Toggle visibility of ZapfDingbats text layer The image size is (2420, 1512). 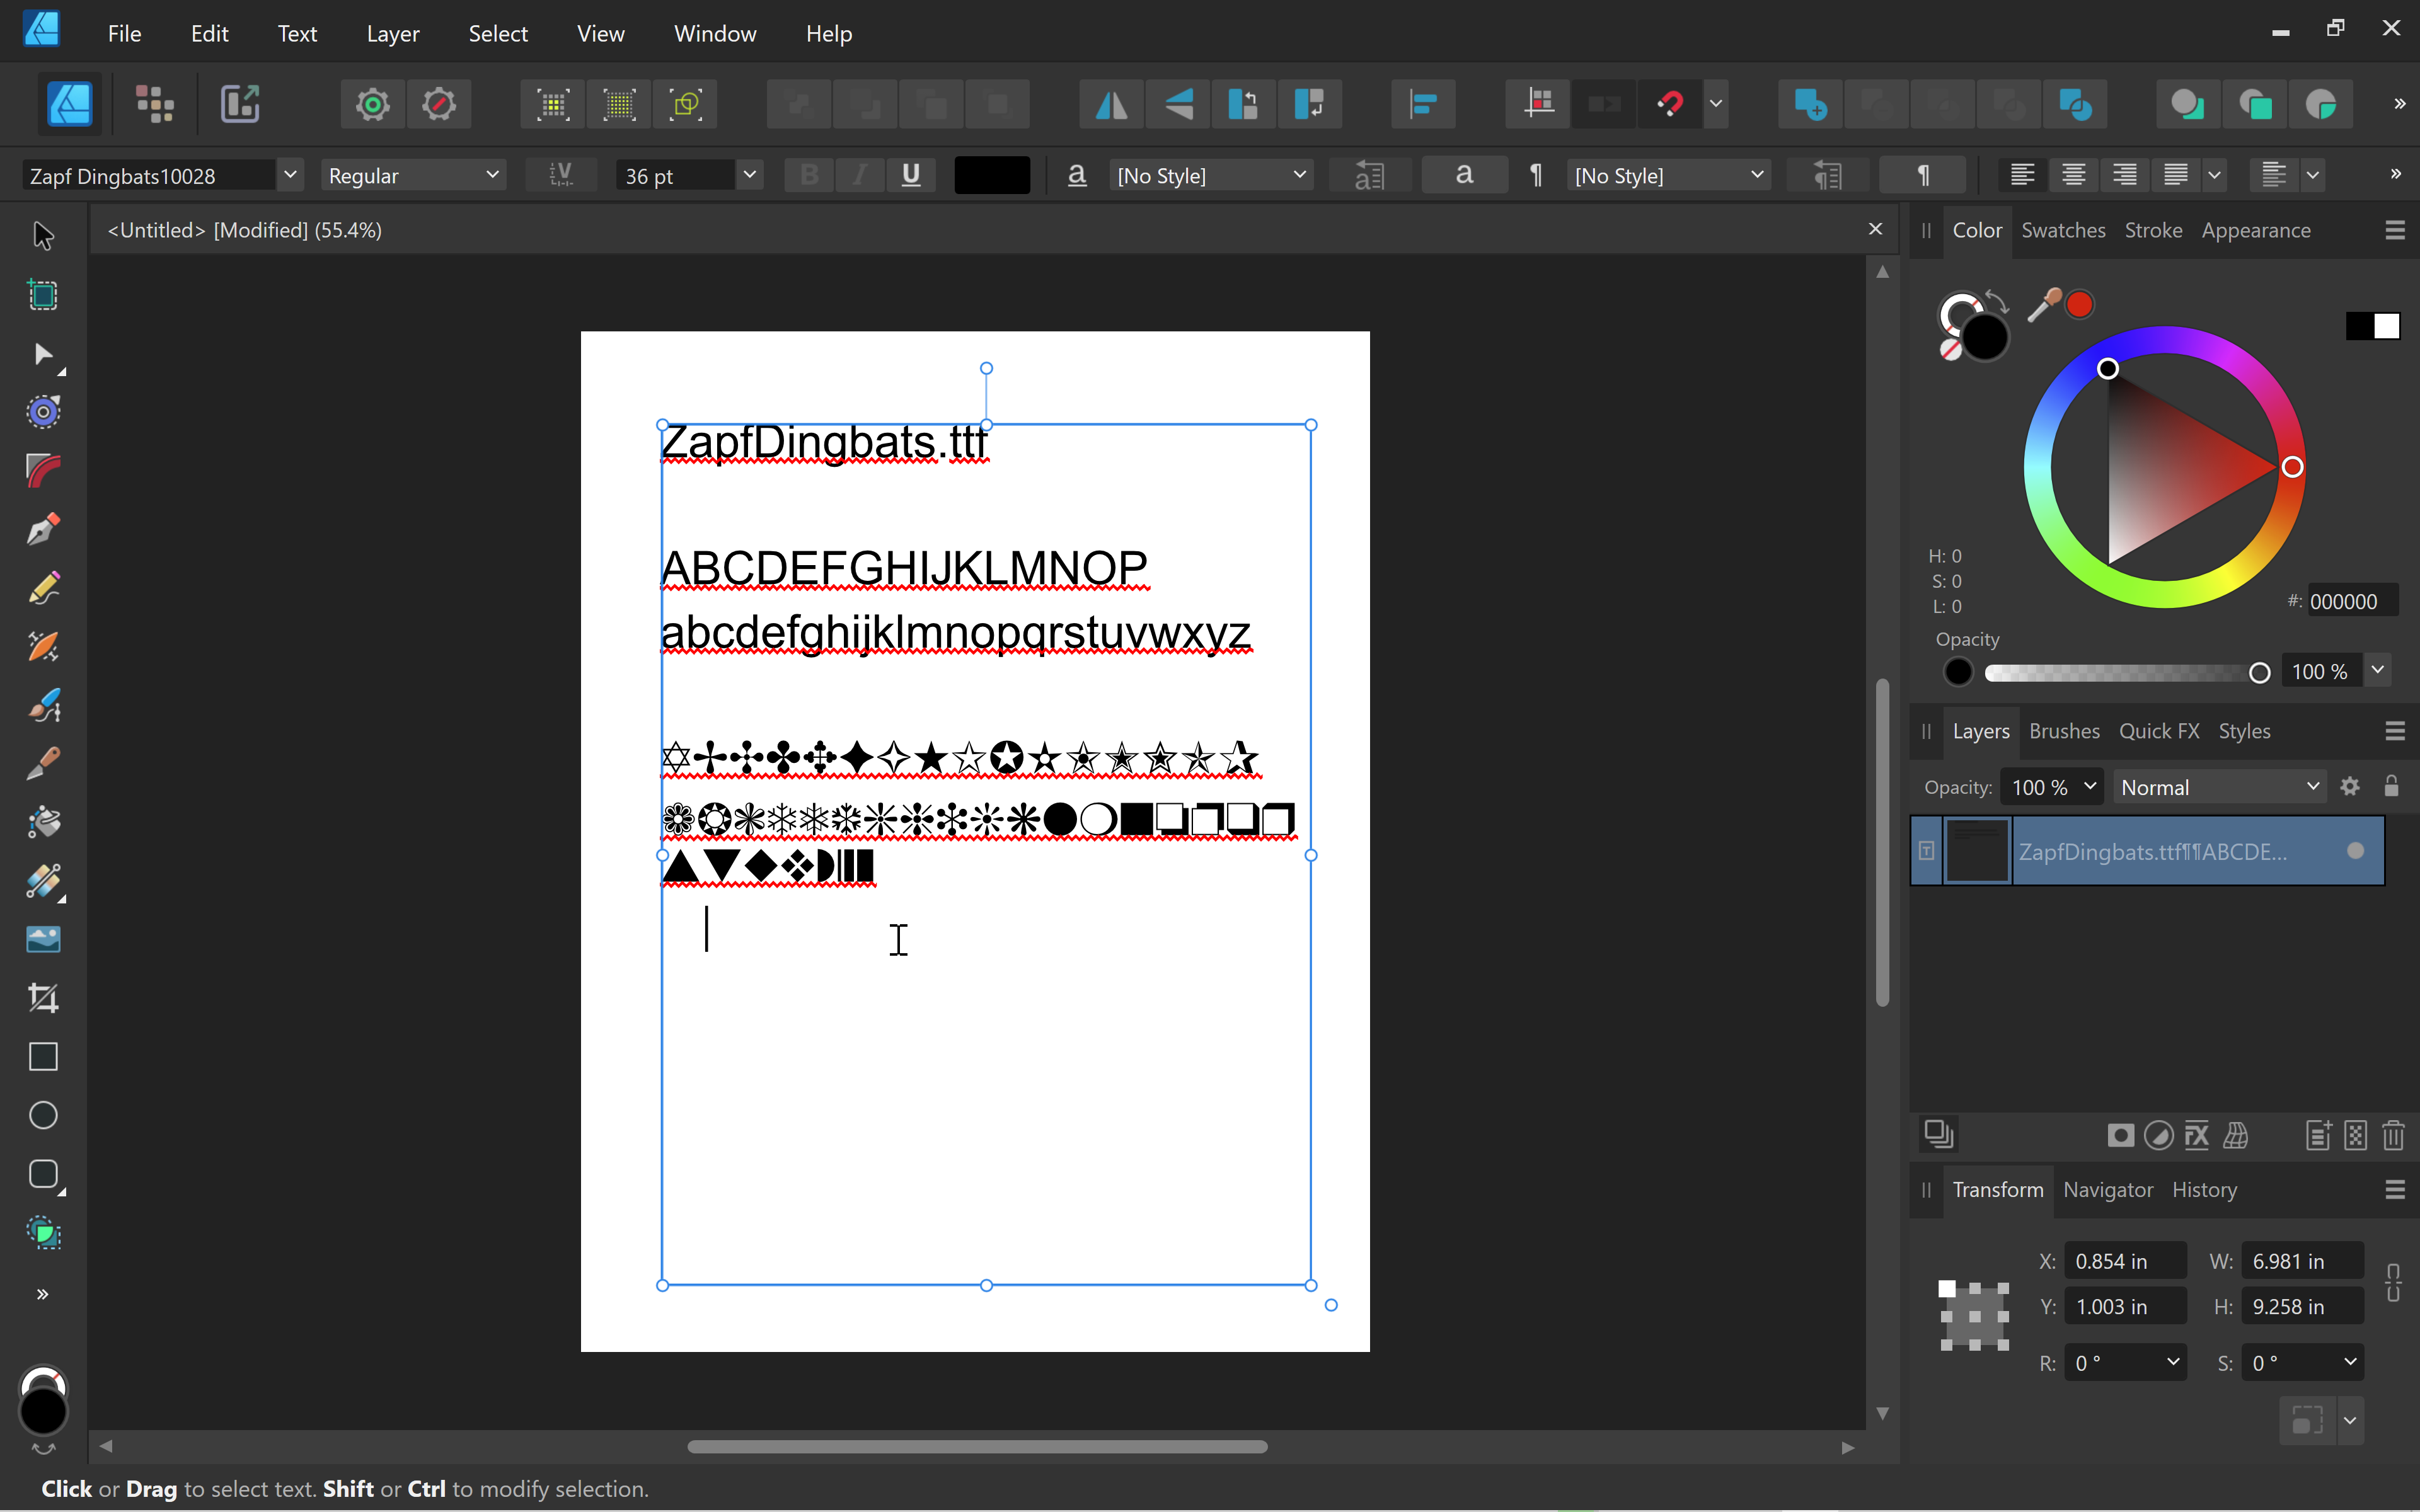tap(2355, 851)
